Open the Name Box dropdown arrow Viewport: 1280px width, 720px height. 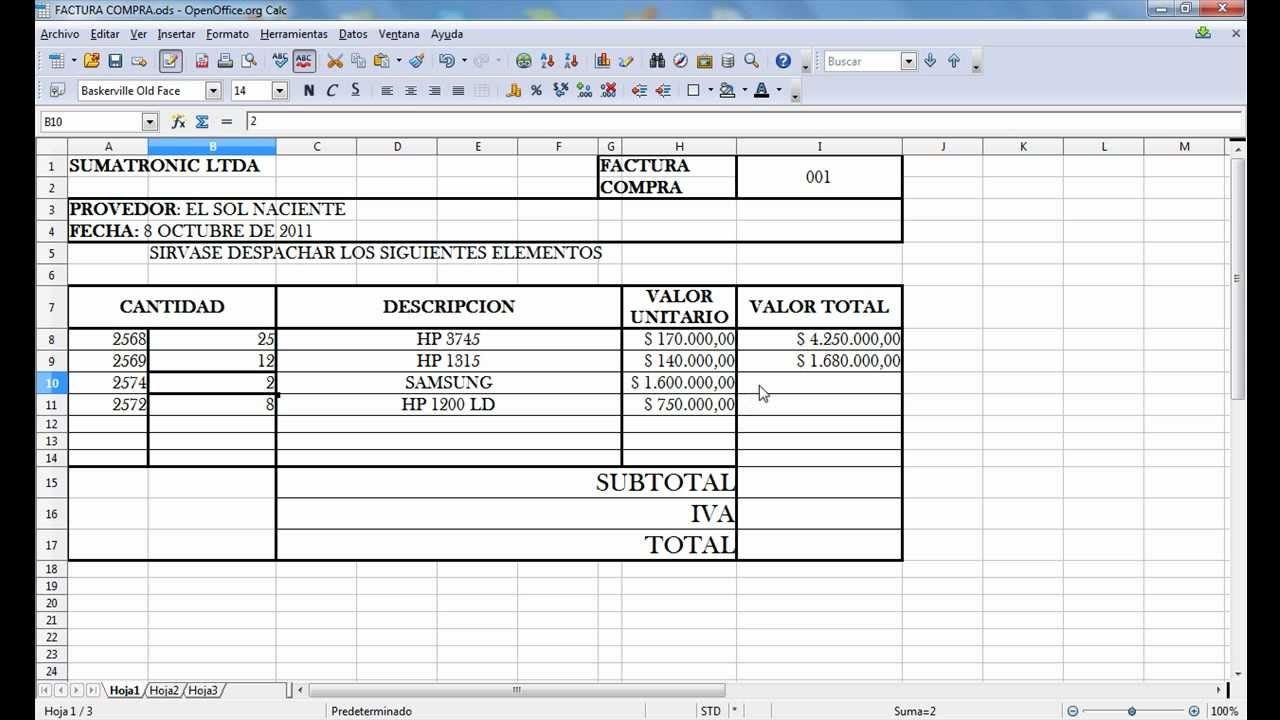150,121
